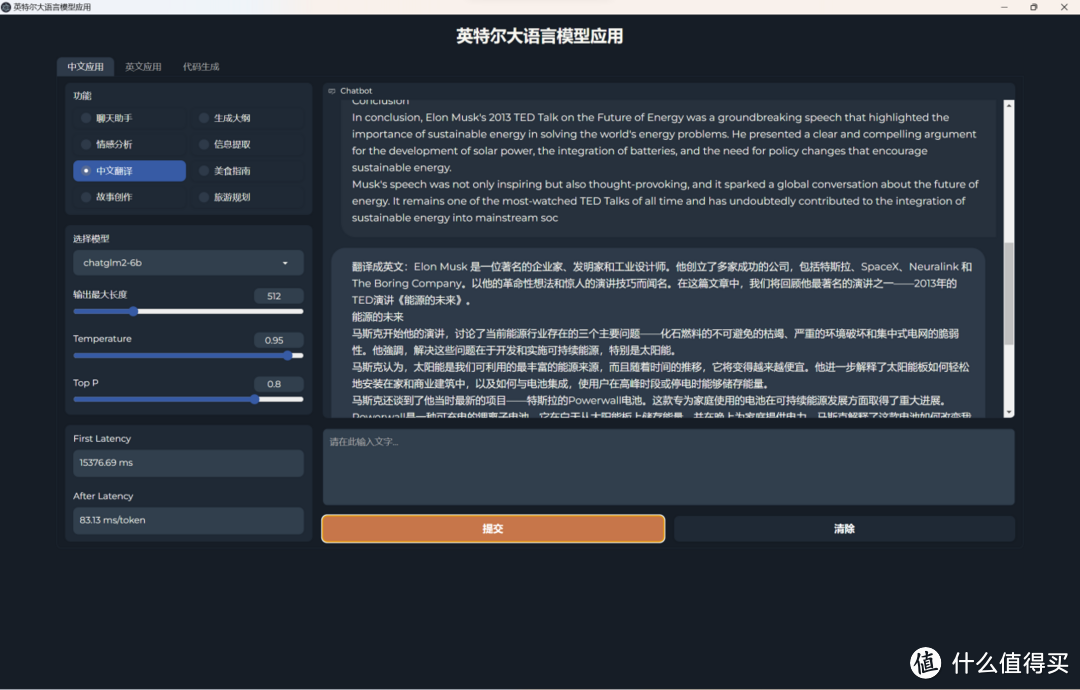
Task: Adjust the 输出最大长度 slider
Action: (x=188, y=311)
